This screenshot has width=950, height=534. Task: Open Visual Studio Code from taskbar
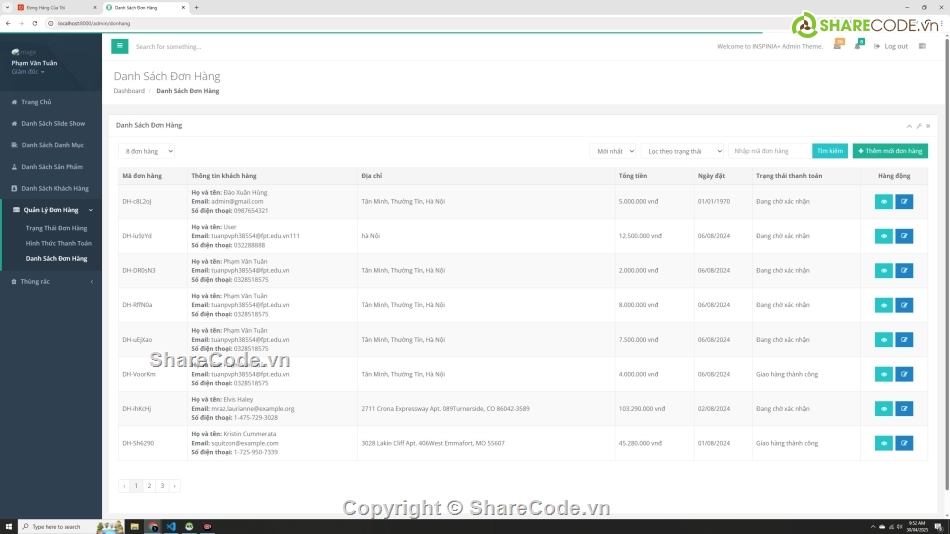pos(171,527)
